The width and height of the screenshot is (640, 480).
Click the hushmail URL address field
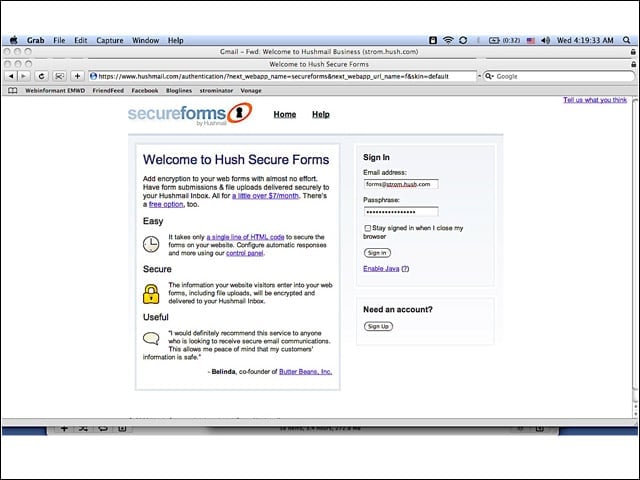tap(282, 76)
